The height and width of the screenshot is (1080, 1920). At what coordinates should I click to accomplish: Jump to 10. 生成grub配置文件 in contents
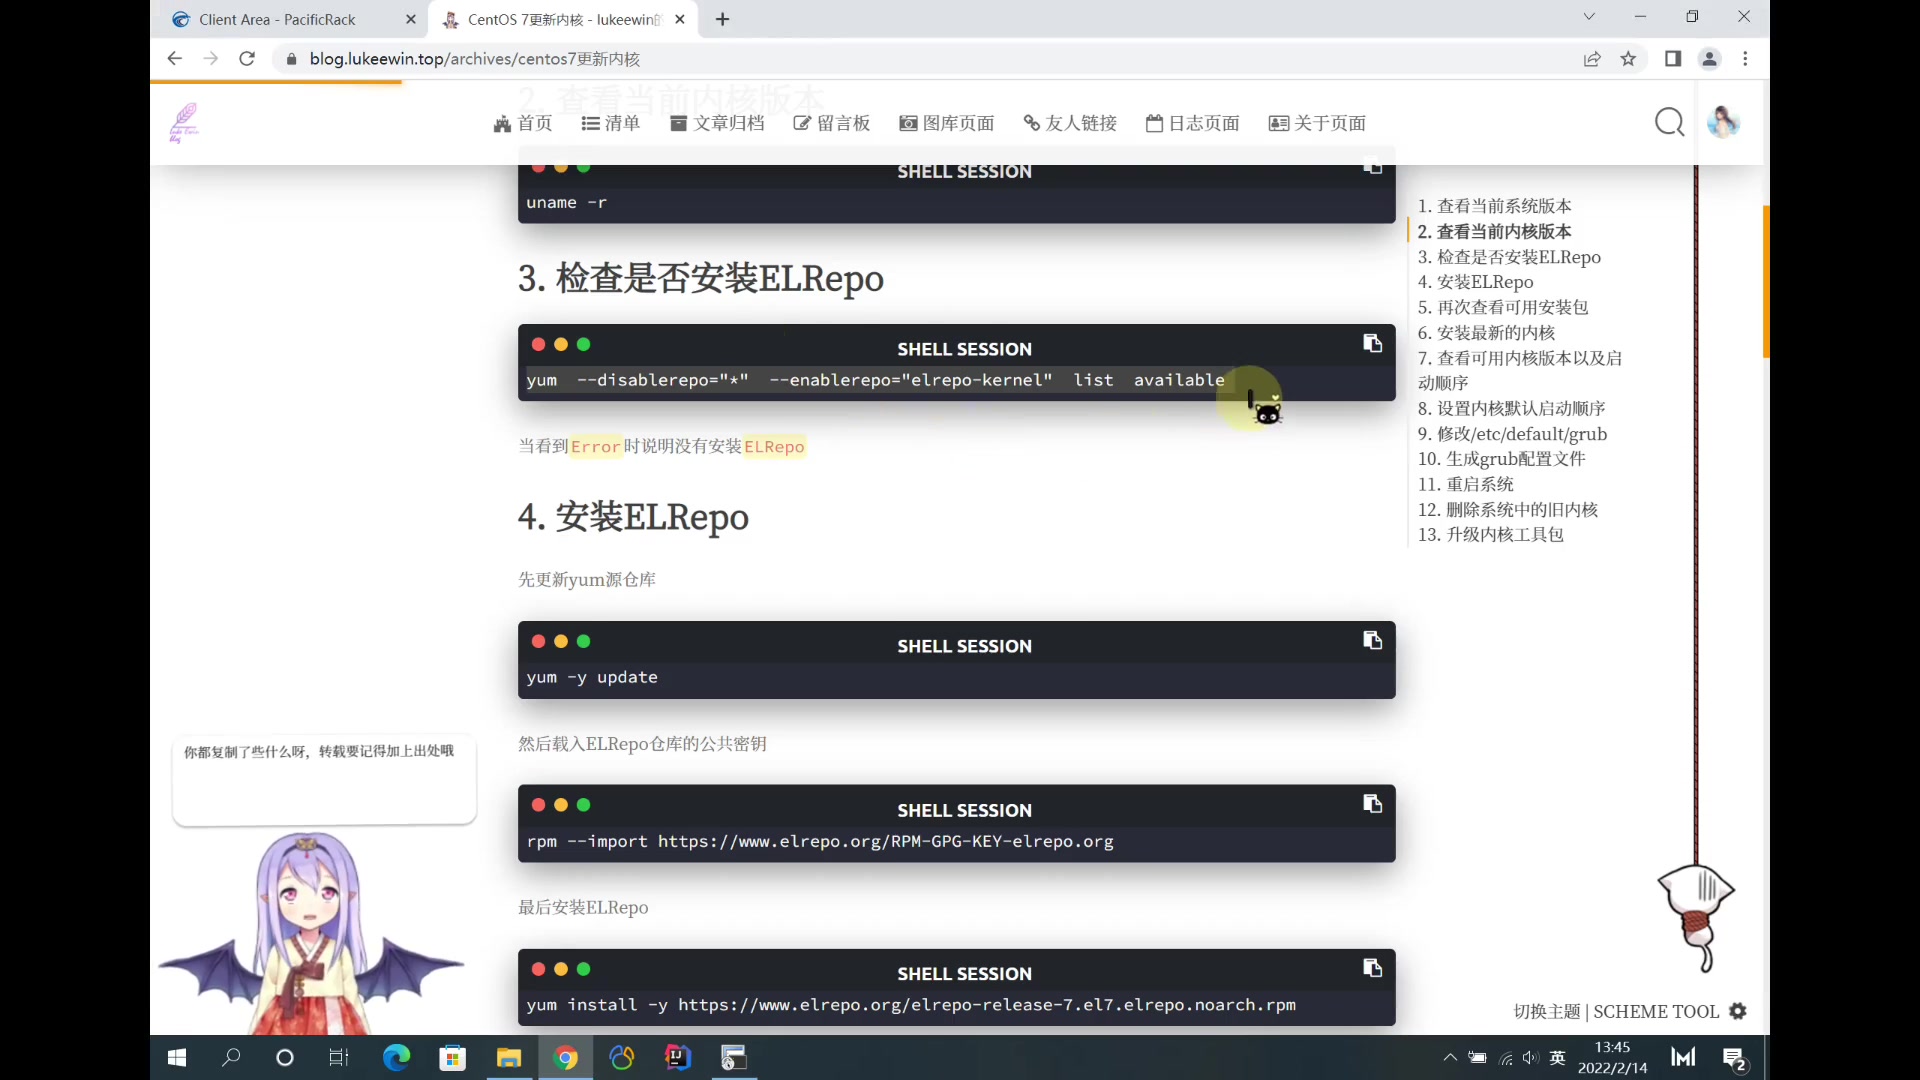point(1501,459)
